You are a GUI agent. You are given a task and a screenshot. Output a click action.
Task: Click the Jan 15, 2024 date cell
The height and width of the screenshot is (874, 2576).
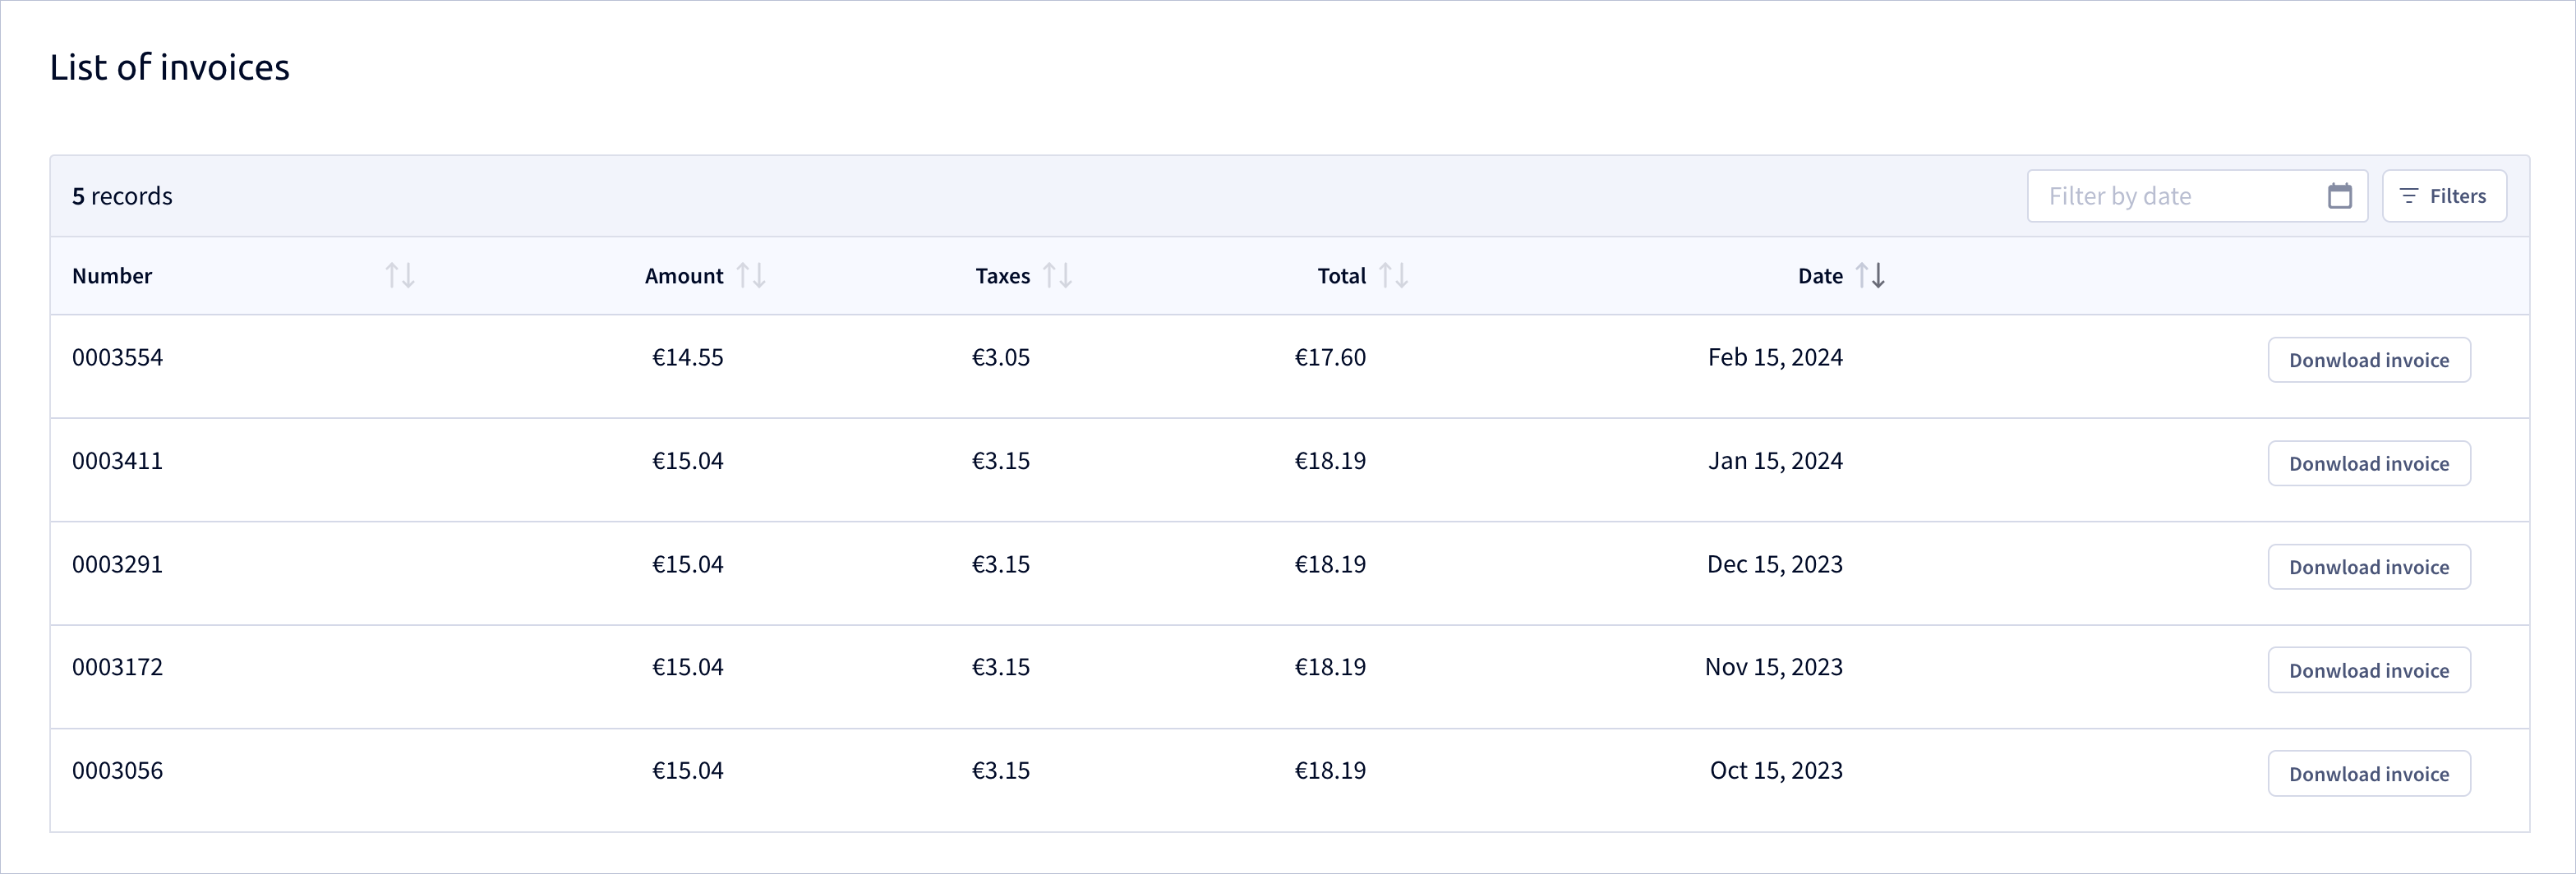(x=1774, y=461)
